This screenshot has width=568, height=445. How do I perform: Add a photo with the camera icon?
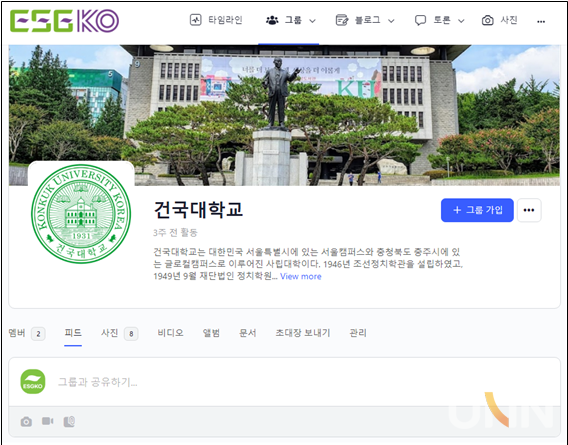(26, 421)
